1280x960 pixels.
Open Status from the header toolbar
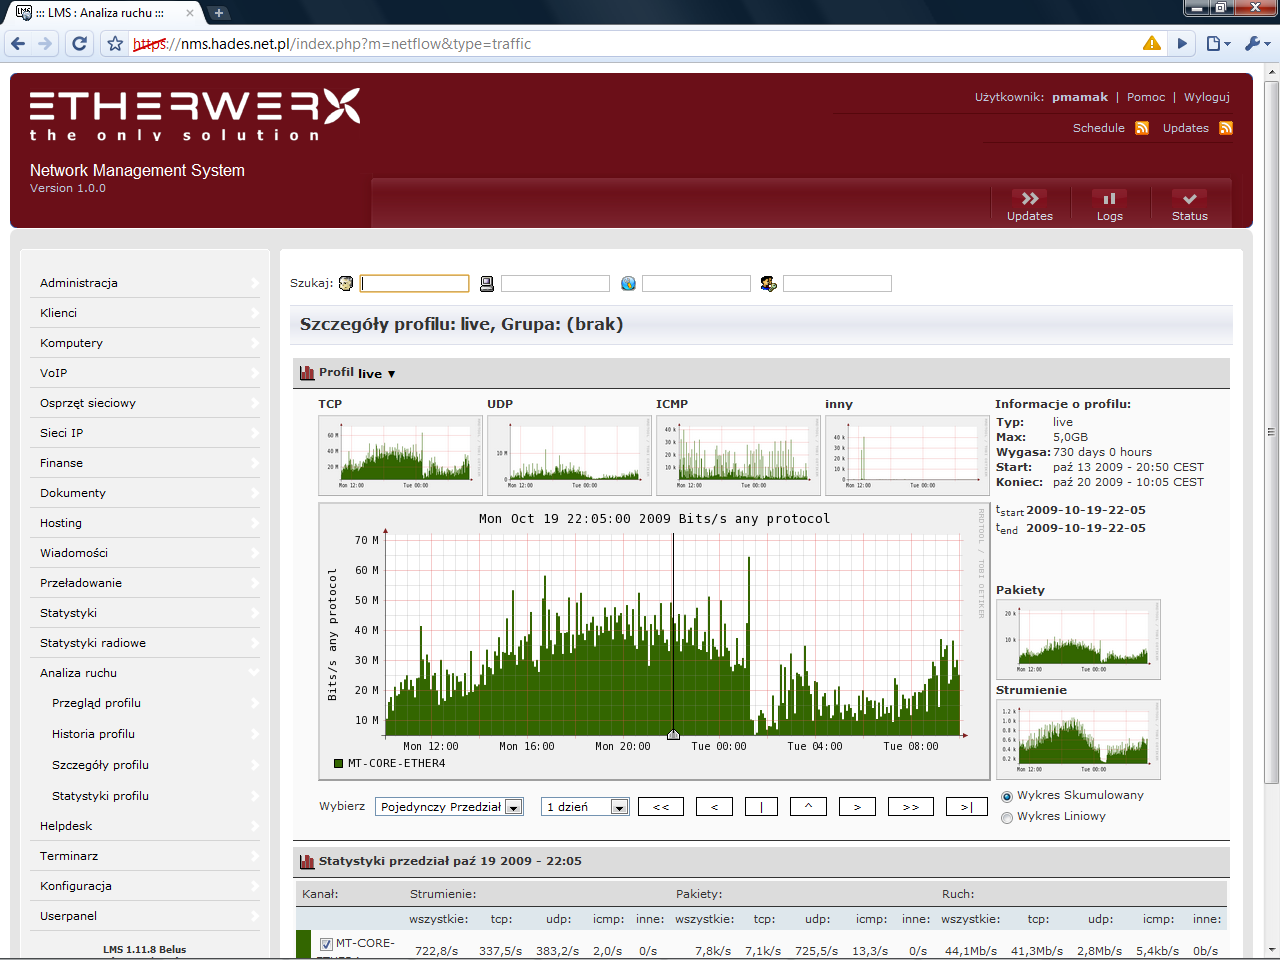(1190, 206)
